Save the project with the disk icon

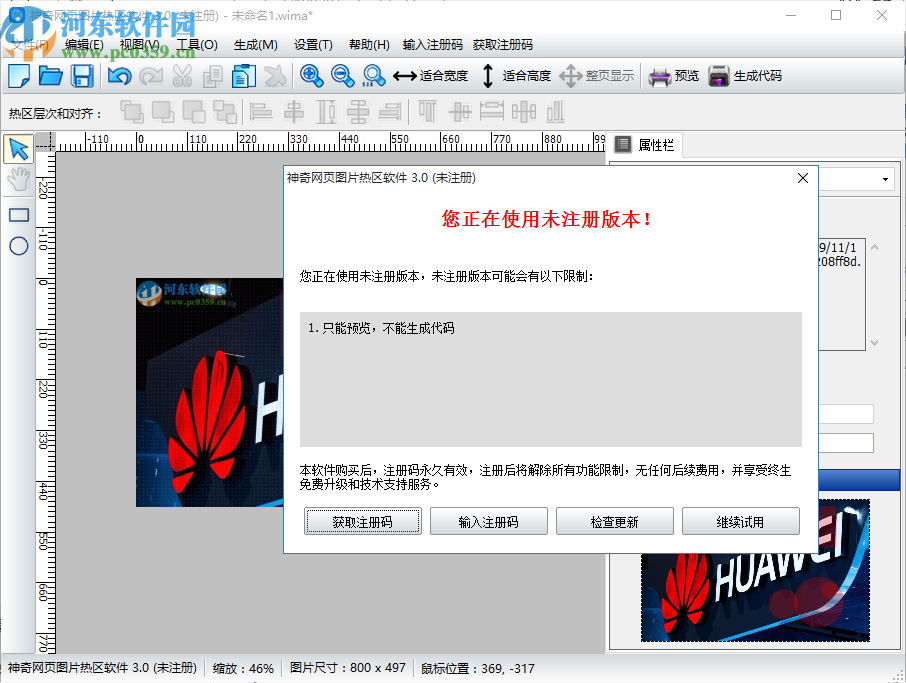tap(82, 75)
